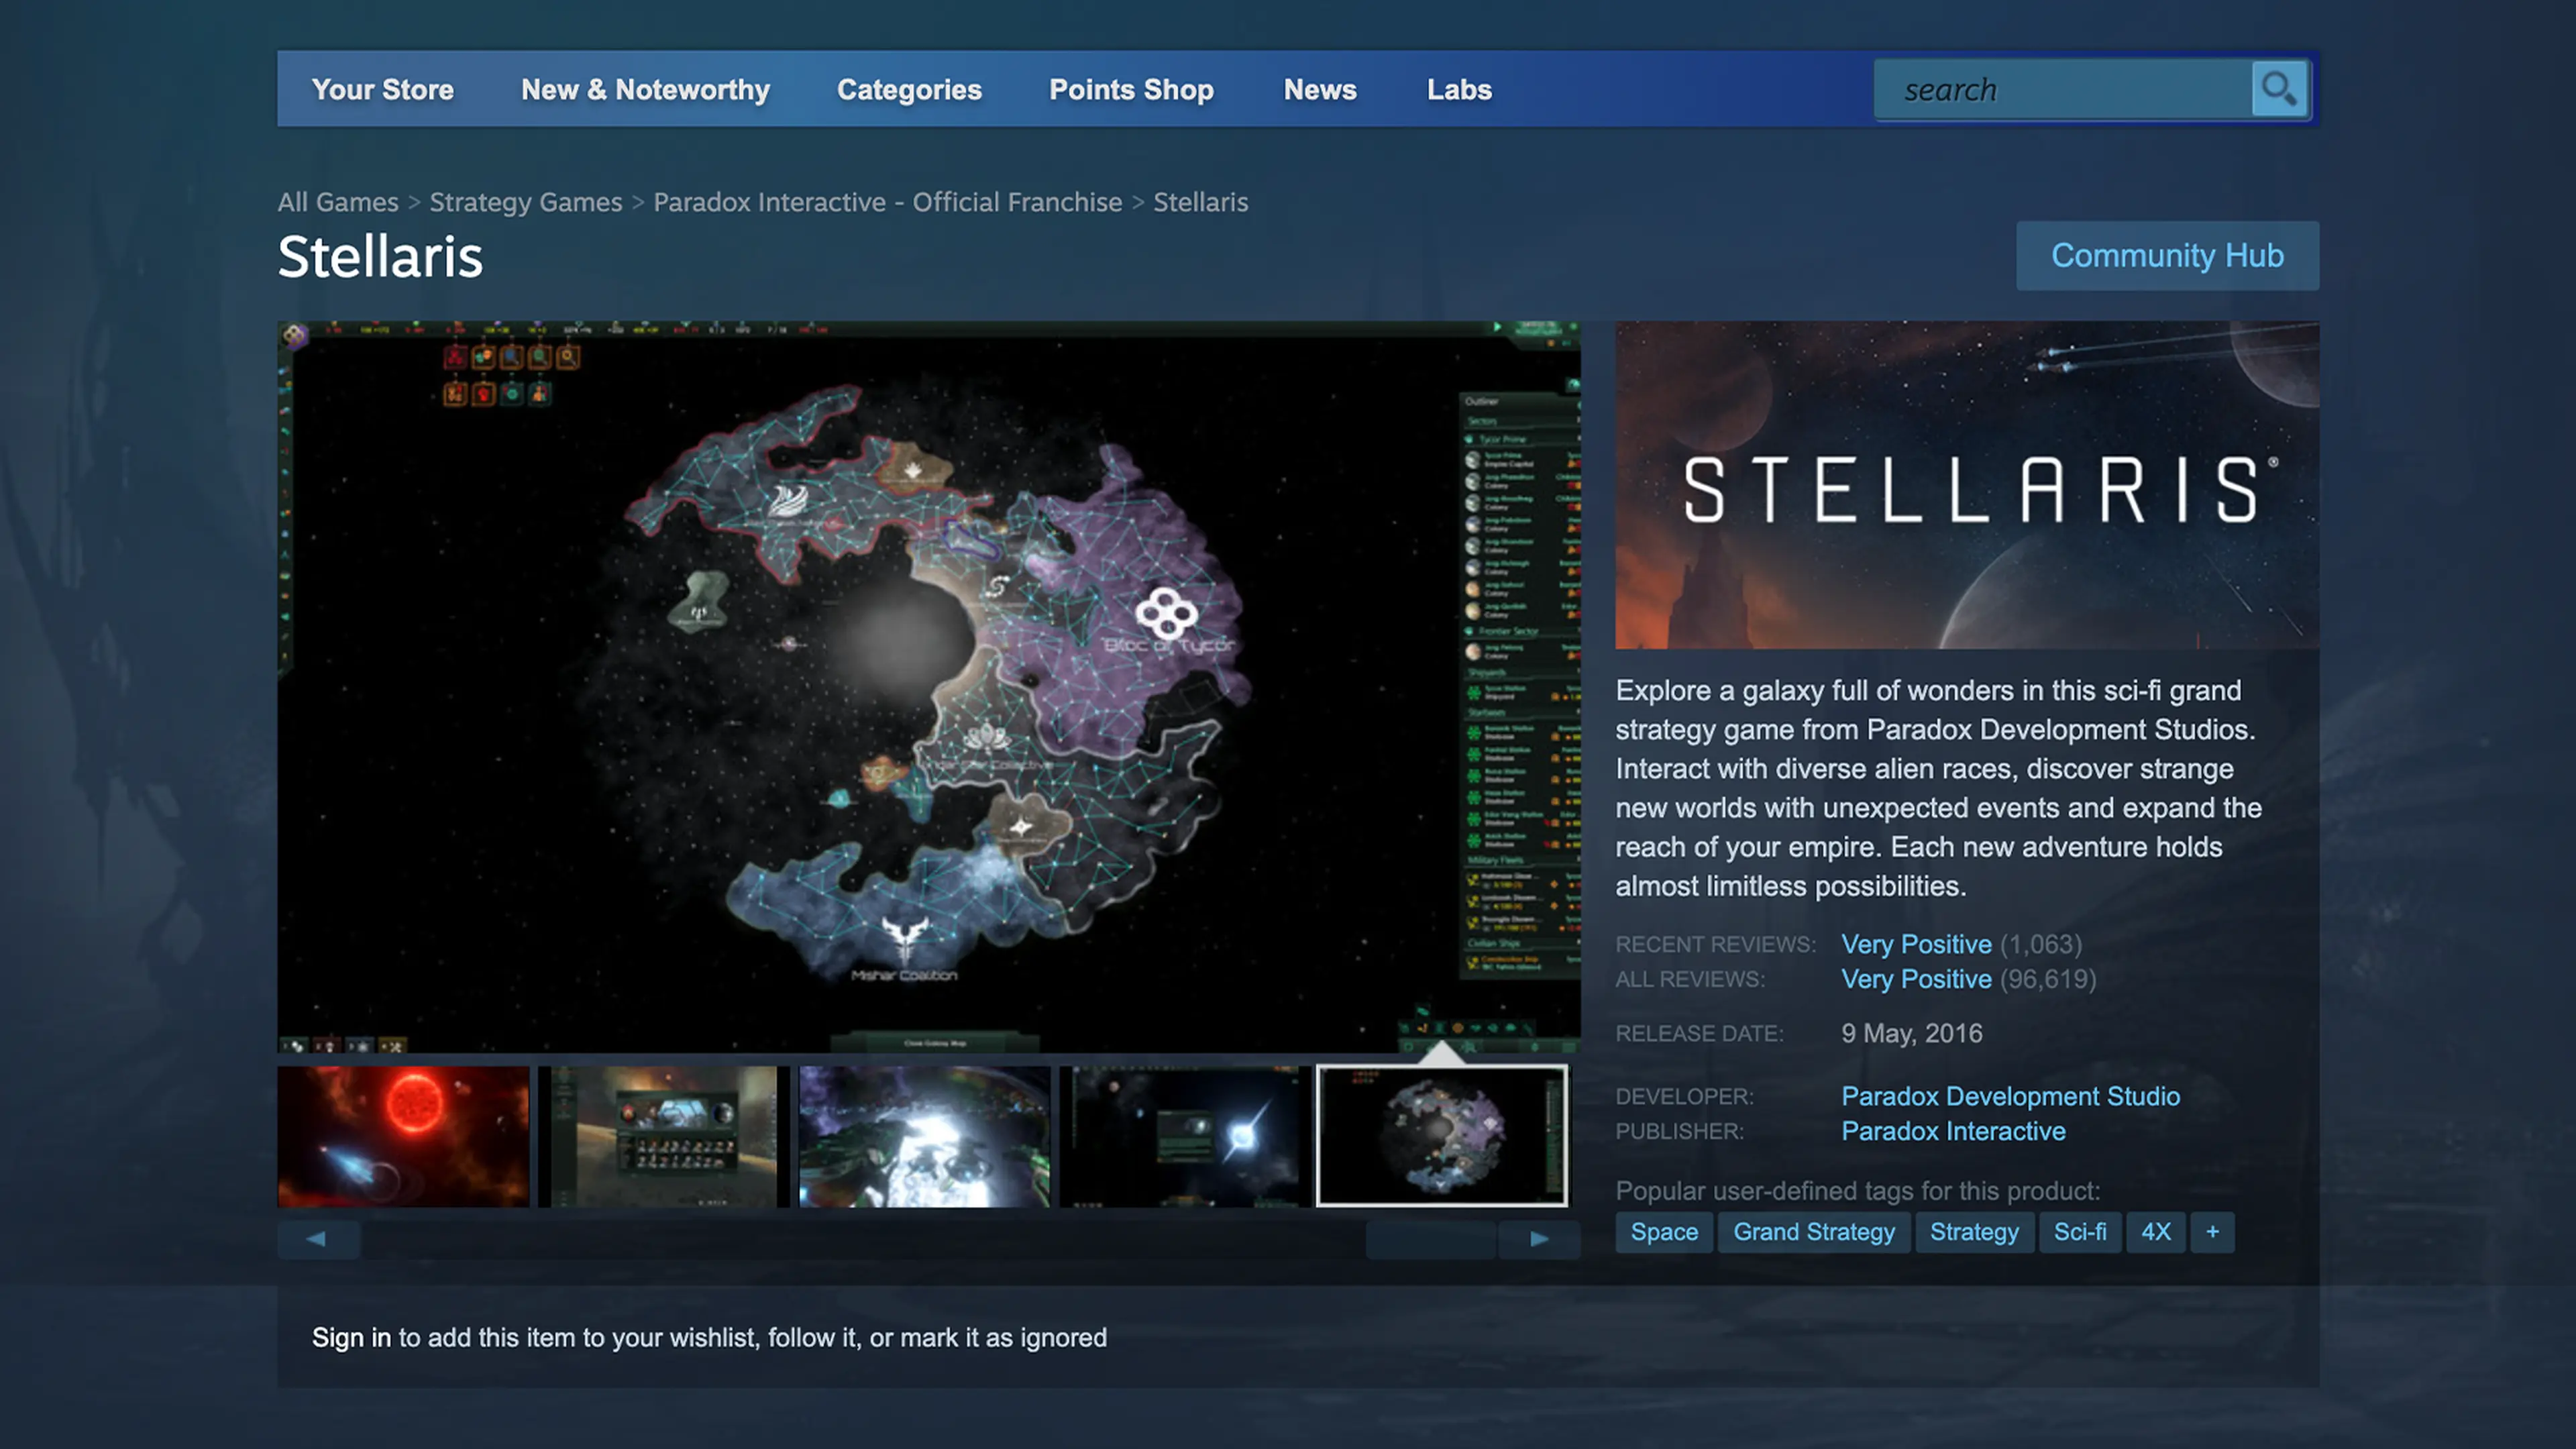Open the News tab
2576x1449 pixels.
(1320, 90)
